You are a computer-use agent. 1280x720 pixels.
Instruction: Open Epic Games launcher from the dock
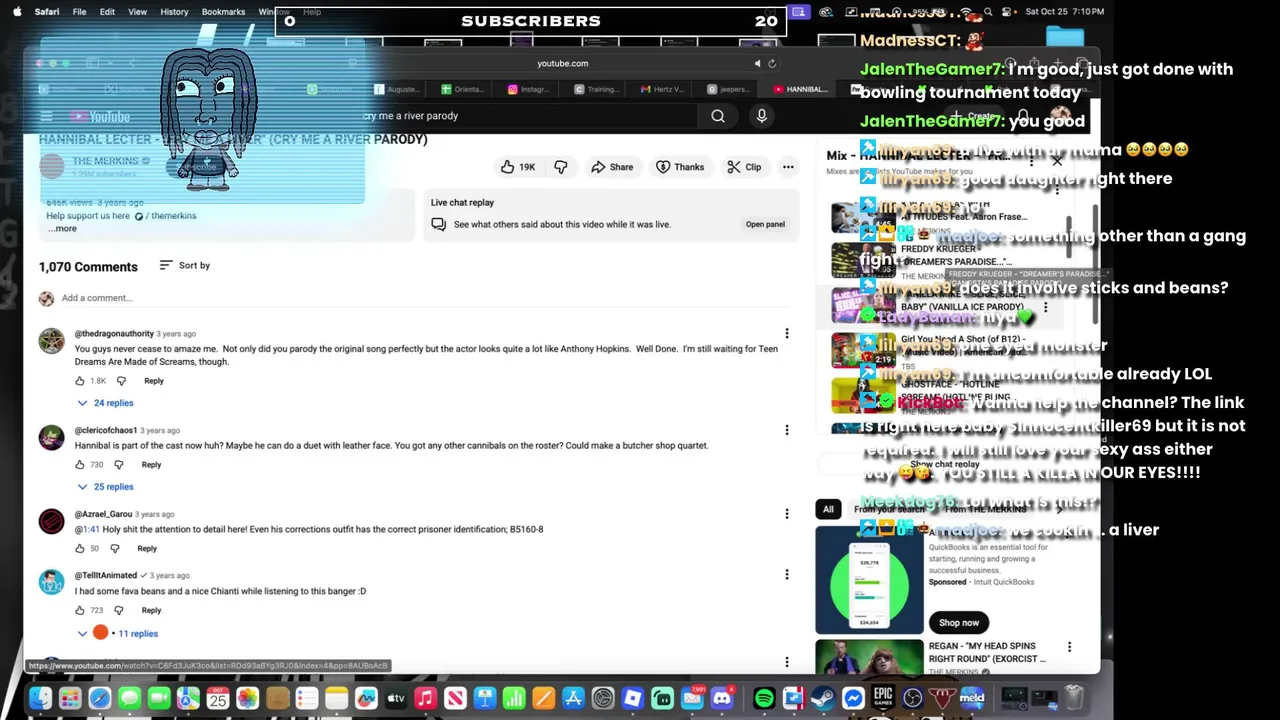point(883,698)
